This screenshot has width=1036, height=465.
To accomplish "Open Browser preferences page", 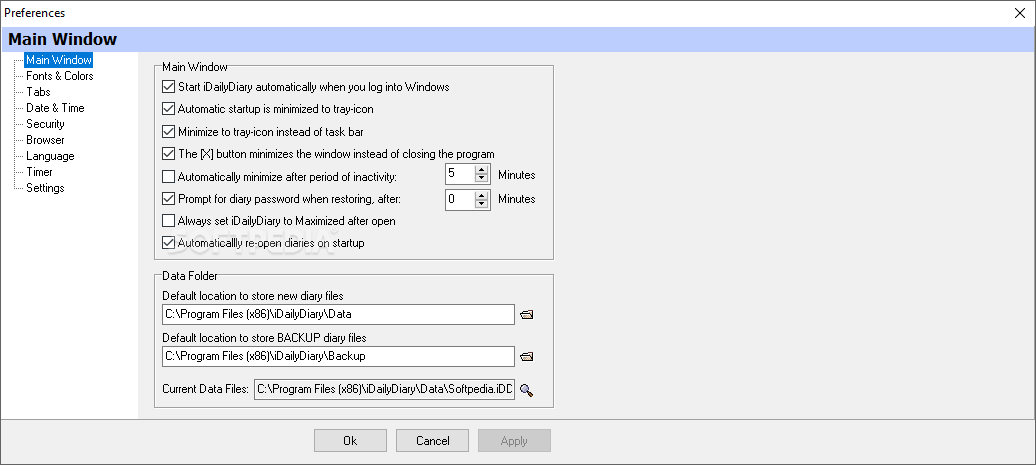I will click(45, 140).
